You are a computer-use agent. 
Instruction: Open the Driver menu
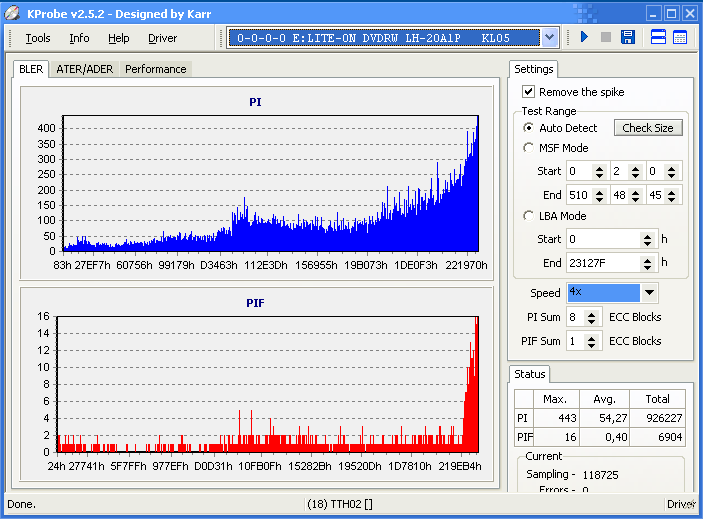(x=162, y=38)
